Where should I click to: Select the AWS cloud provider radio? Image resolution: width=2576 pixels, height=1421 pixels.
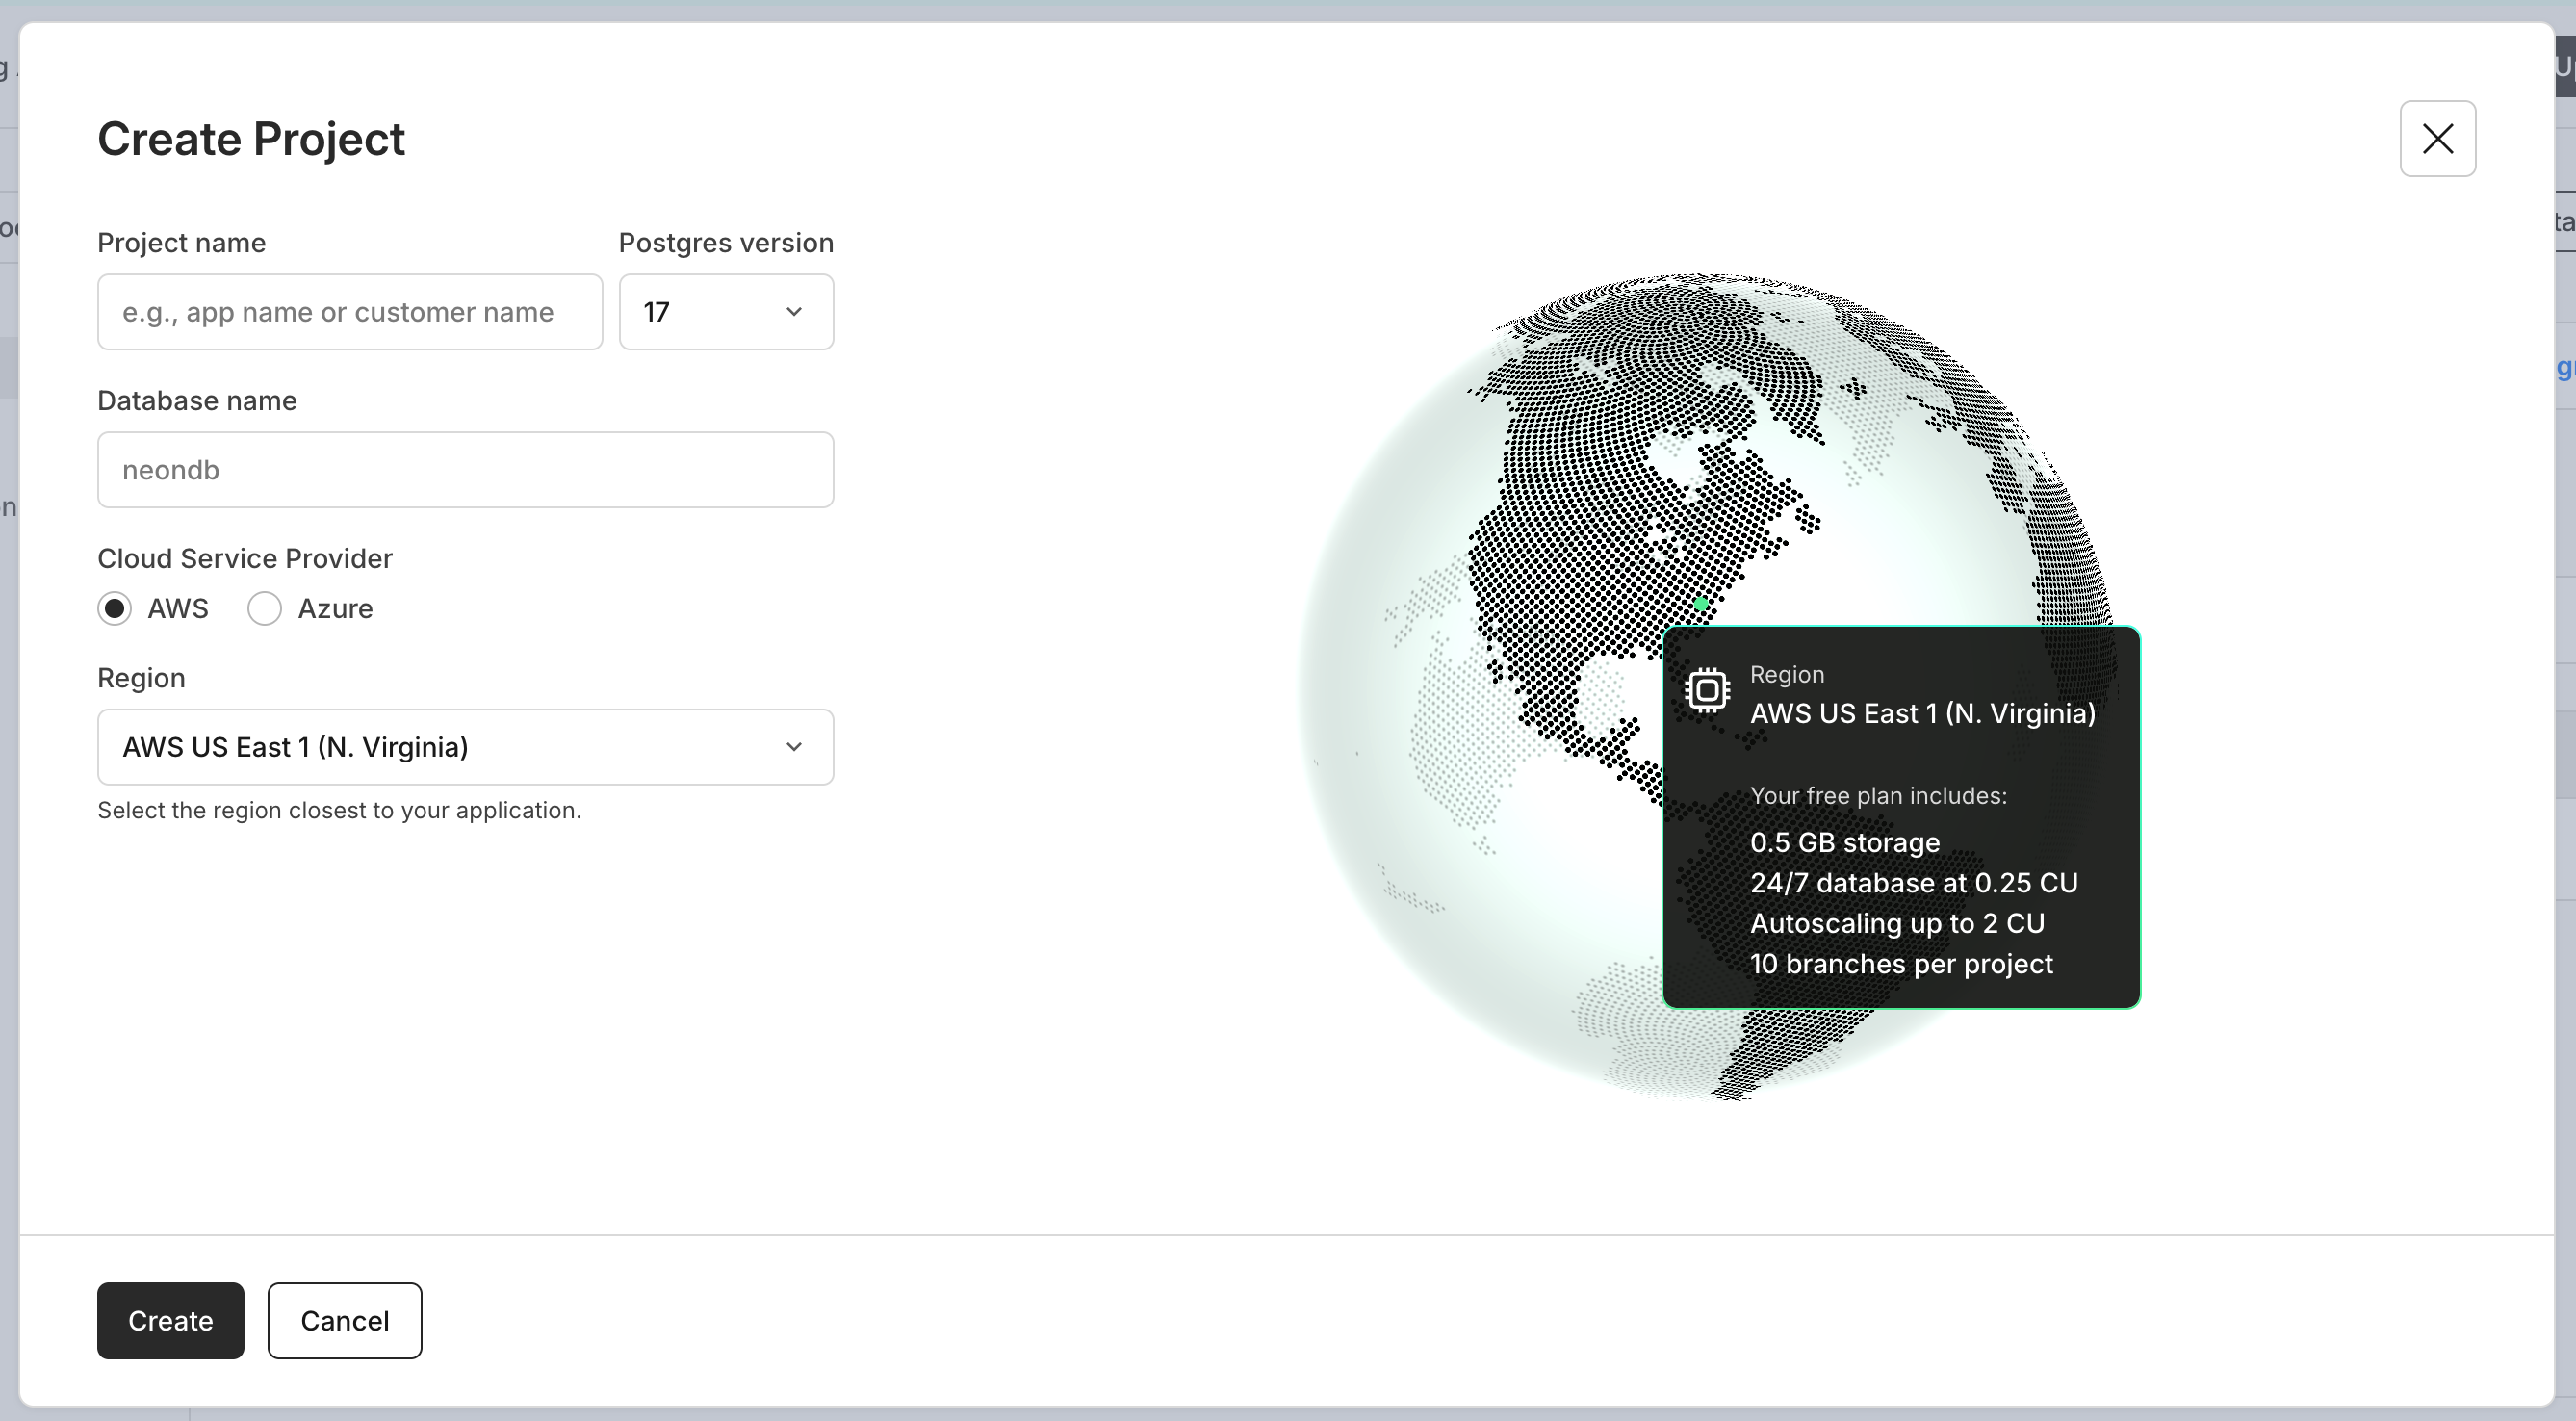click(x=115, y=609)
